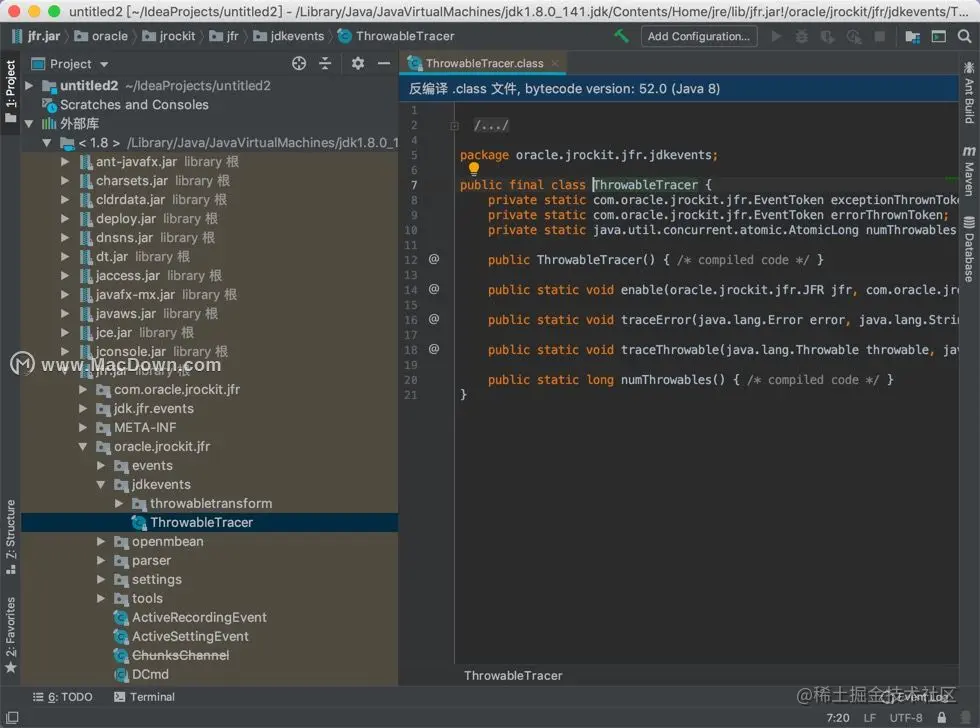Select ActiveRecordingEvent class in the tree
Image resolution: width=980 pixels, height=728 pixels.
pyautogui.click(x=199, y=617)
